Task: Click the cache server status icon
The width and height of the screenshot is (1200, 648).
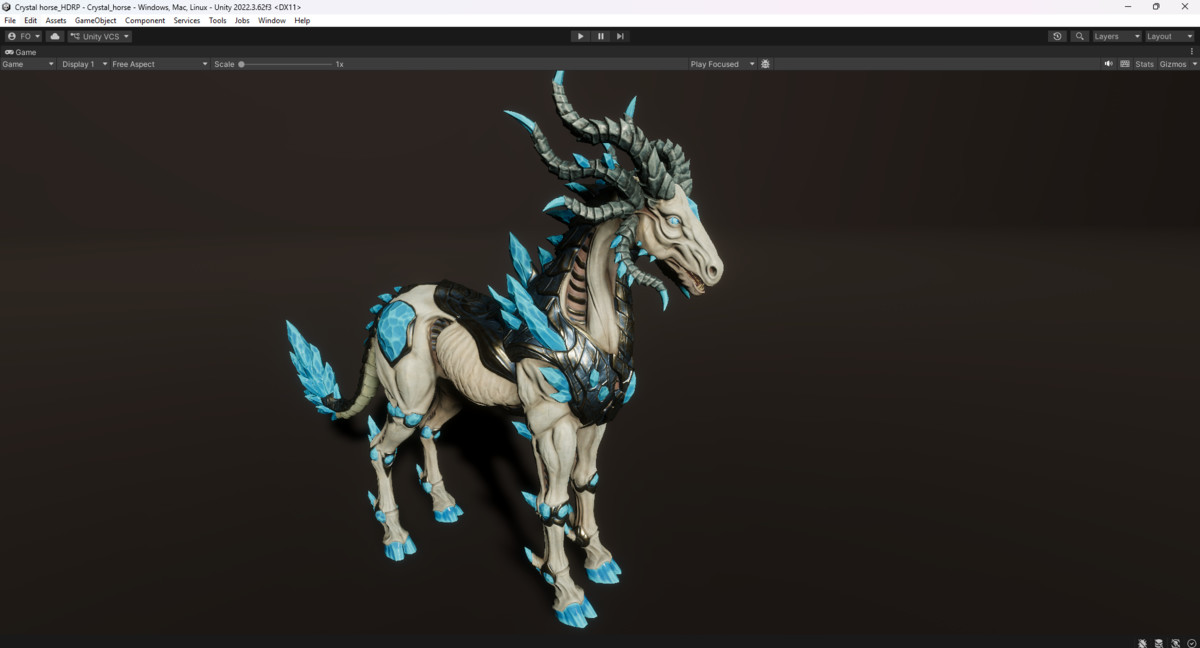Action: (x=1159, y=643)
